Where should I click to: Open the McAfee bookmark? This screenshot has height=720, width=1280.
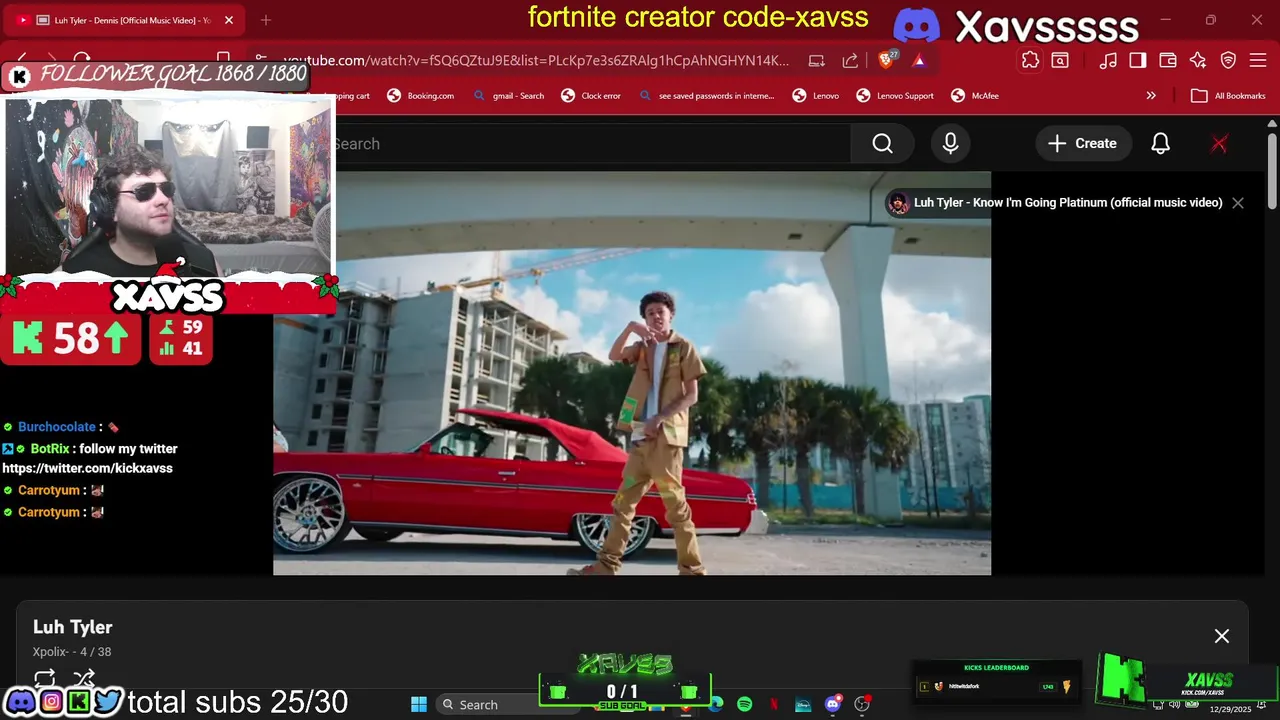[975, 96]
